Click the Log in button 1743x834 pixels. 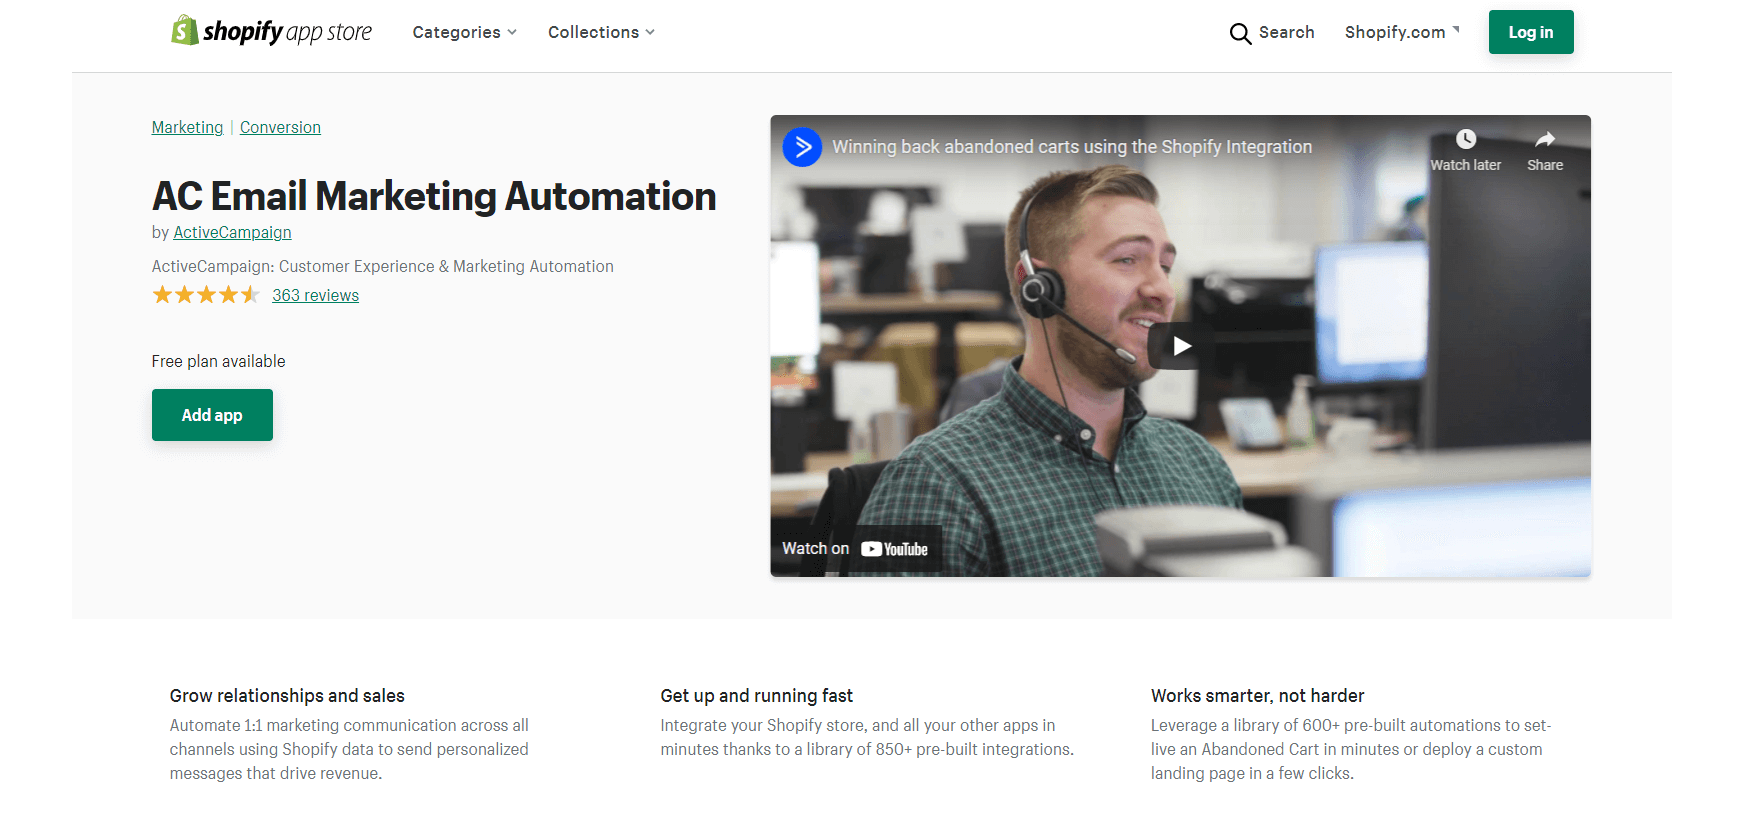pyautogui.click(x=1531, y=32)
